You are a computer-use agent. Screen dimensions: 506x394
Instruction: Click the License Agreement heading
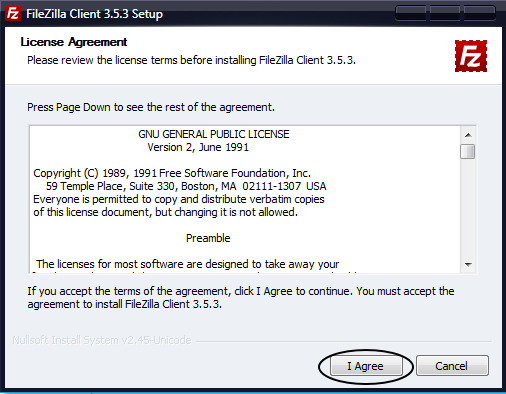point(74,42)
